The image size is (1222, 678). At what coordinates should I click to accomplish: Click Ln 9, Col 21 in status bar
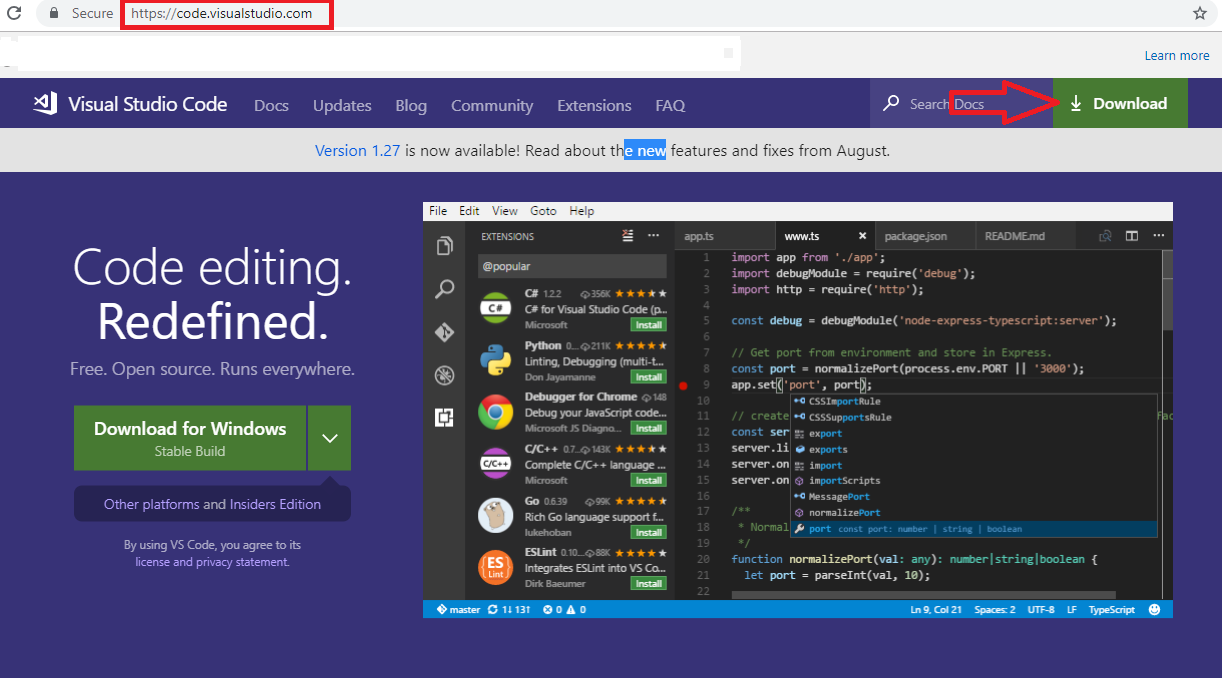936,609
